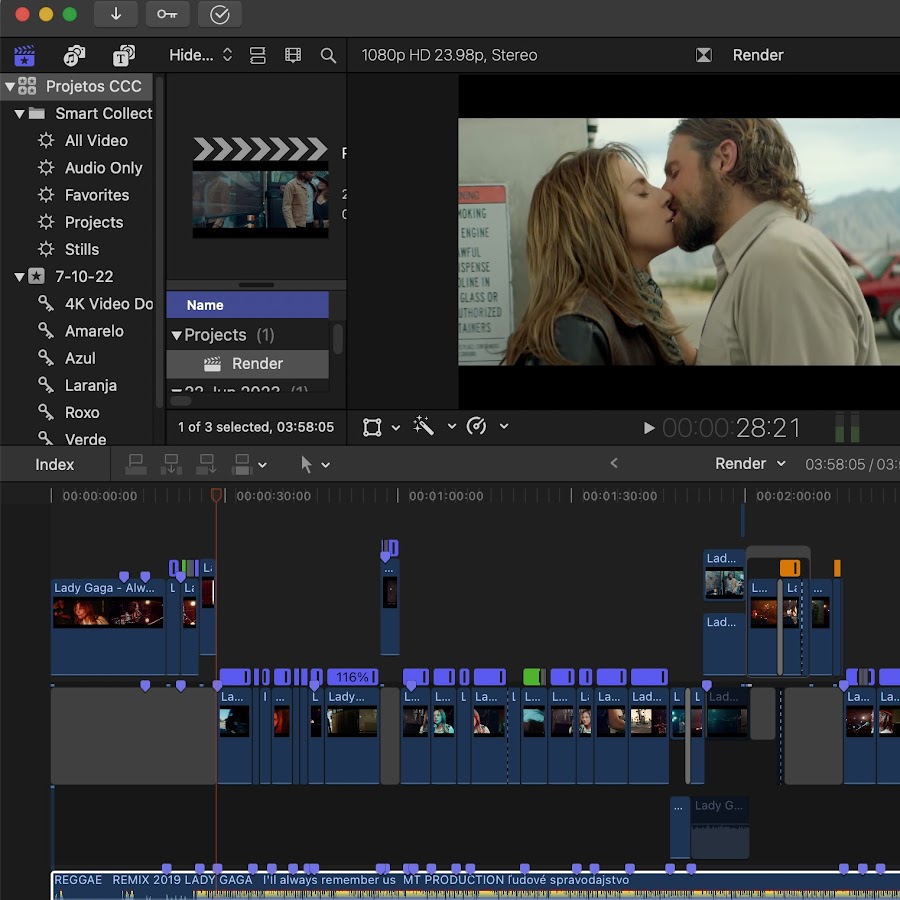Collapse the Projects (1) group
Viewport: 900px width, 900px height.
176,336
